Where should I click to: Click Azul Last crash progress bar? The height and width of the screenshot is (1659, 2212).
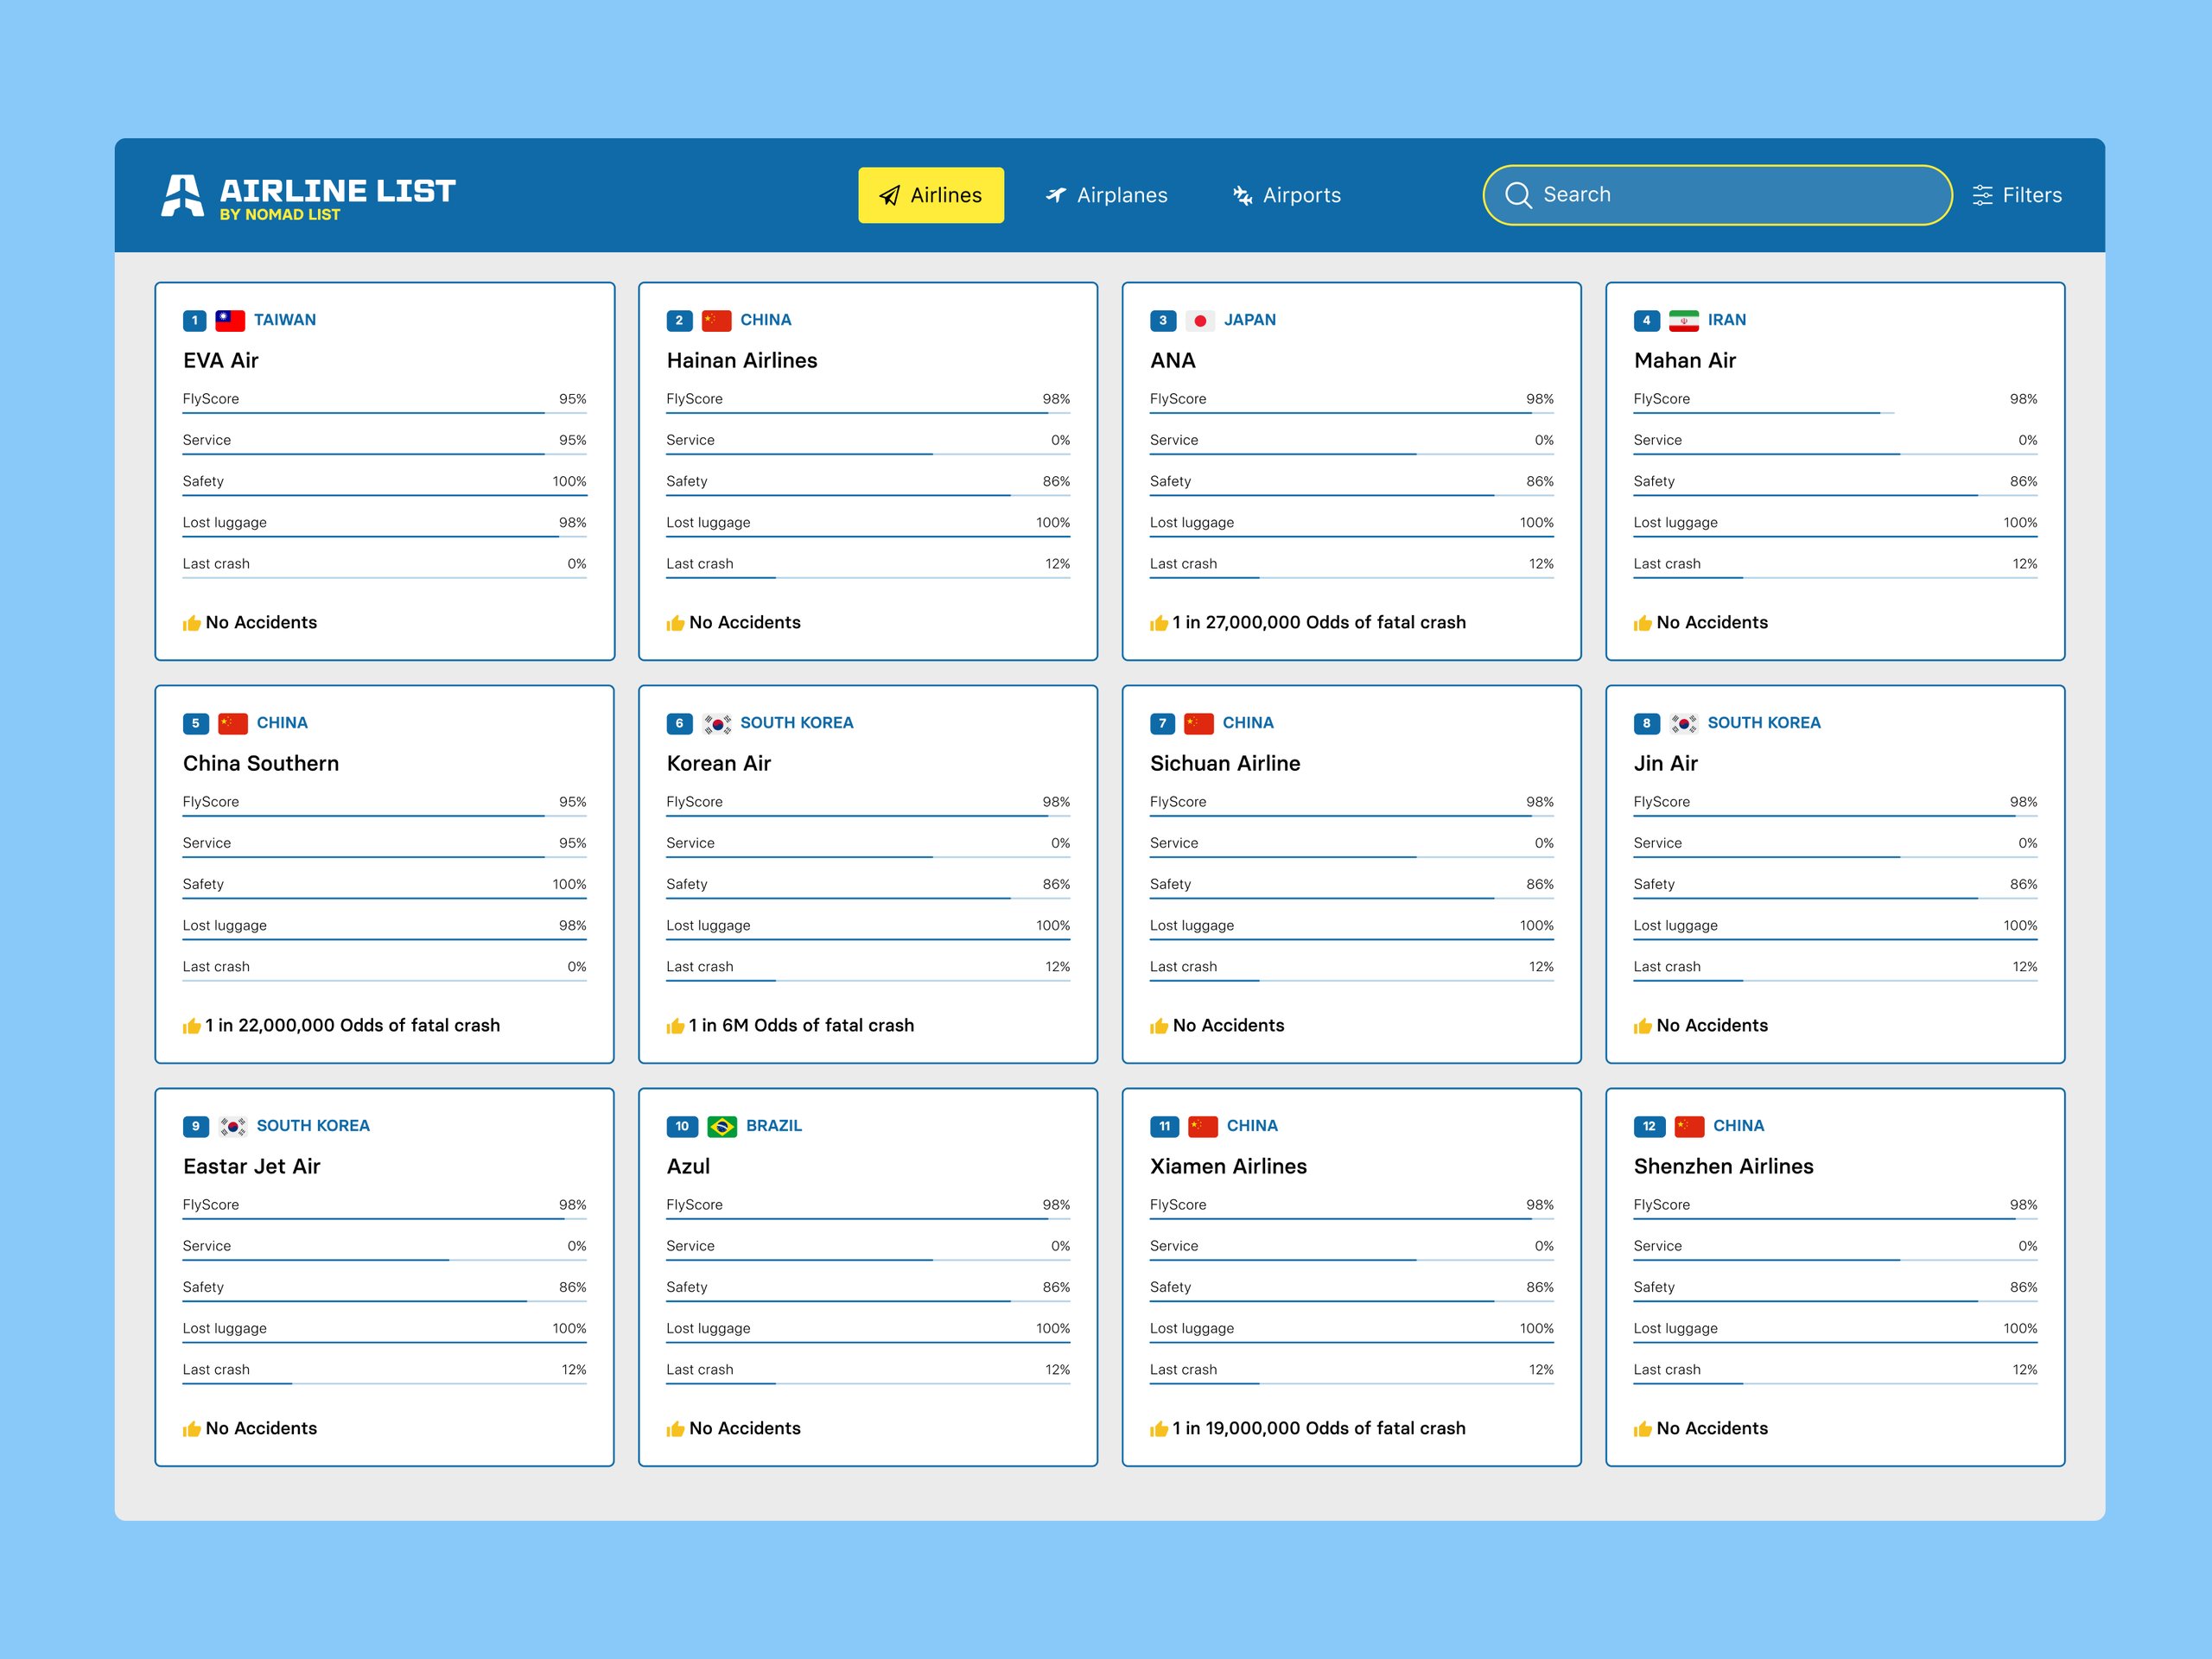[868, 1383]
